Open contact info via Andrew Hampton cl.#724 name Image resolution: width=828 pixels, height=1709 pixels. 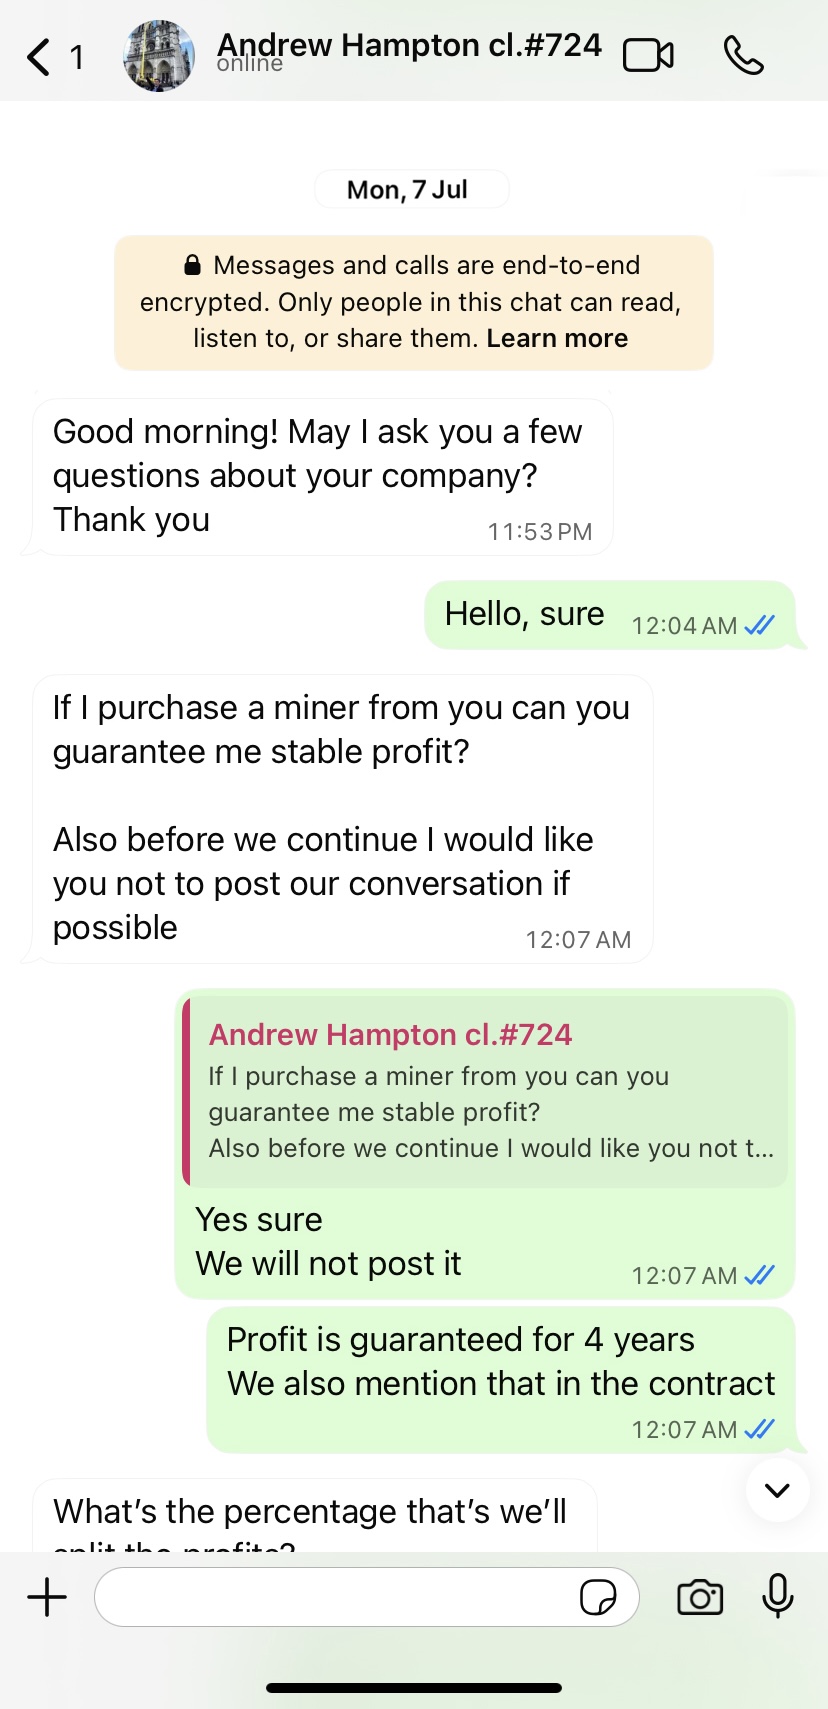coord(409,46)
